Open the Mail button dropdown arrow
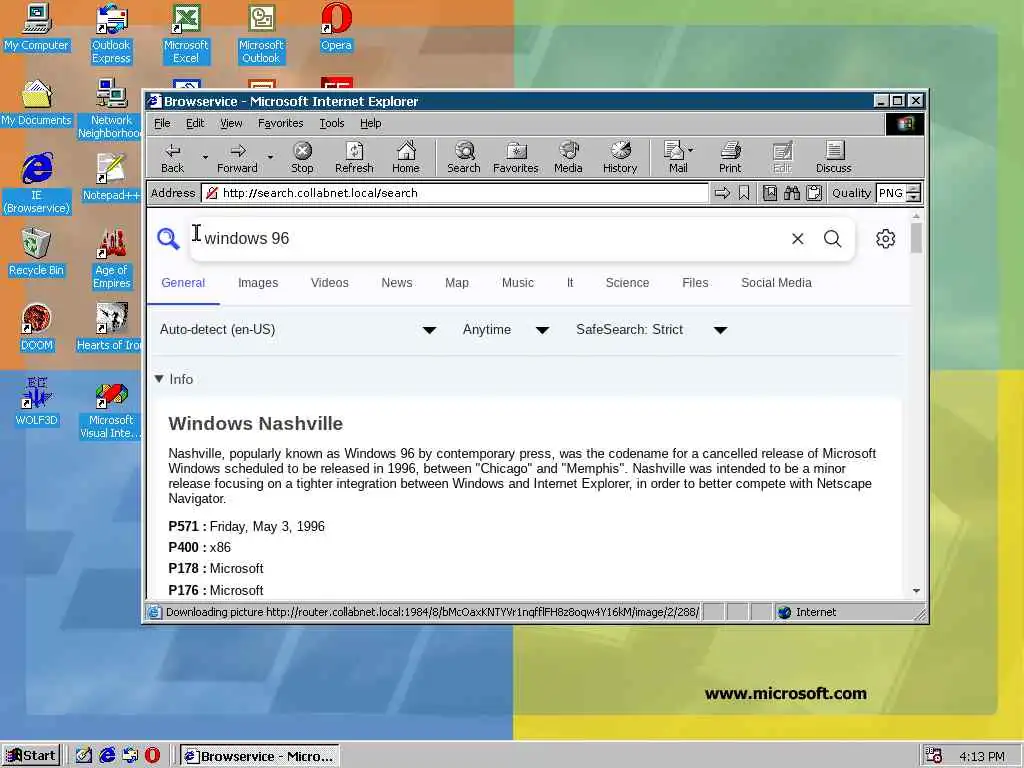Screen dimensions: 1024x768 (x=691, y=150)
